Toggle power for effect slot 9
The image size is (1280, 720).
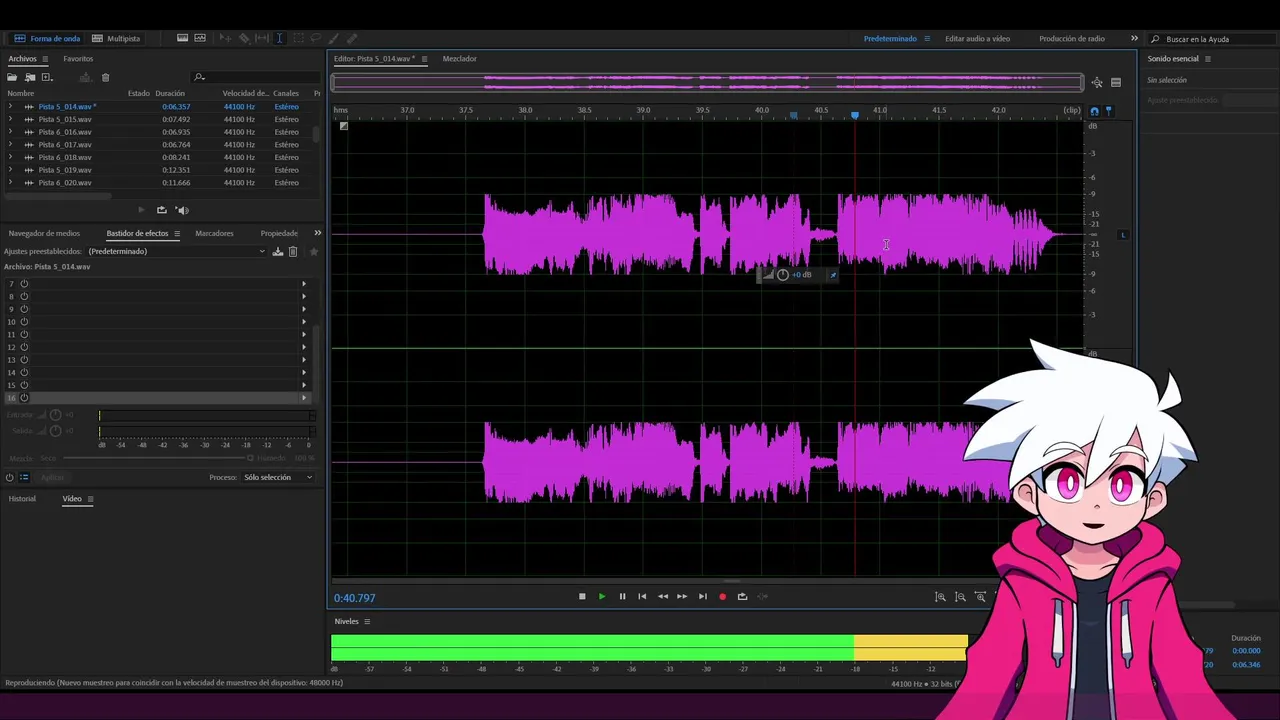click(24, 309)
